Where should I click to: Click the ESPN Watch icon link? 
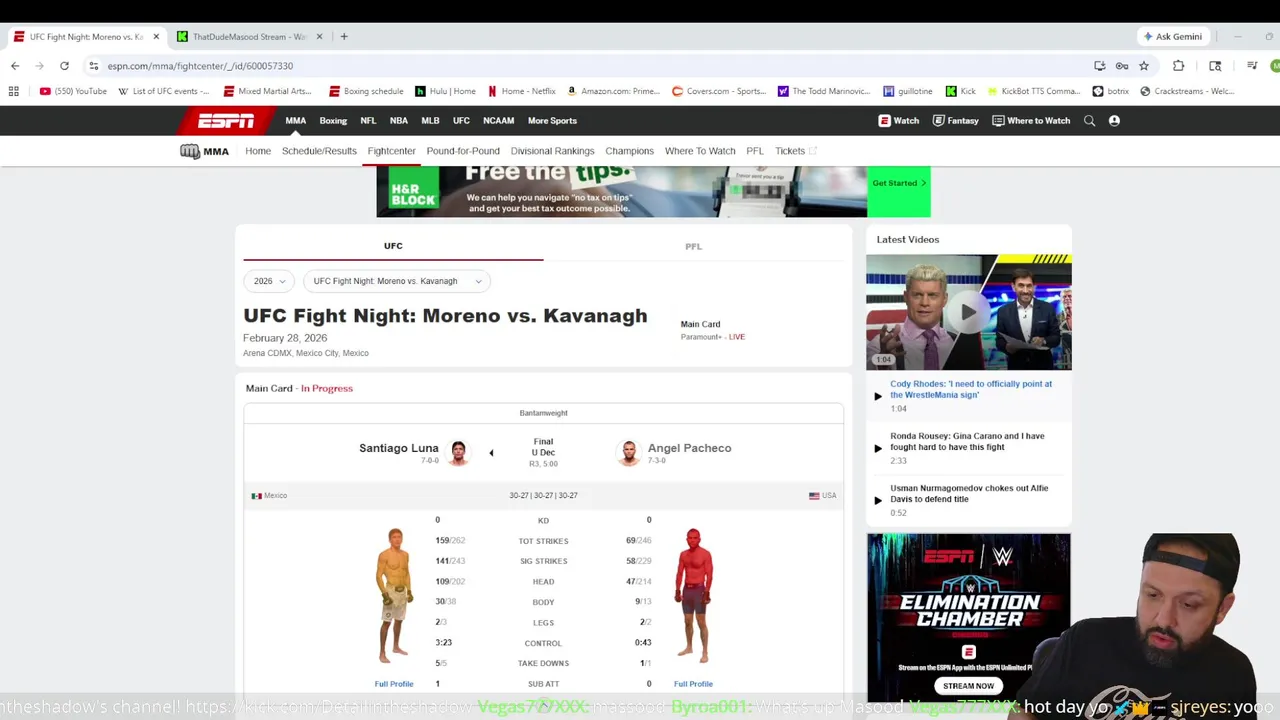pos(899,121)
